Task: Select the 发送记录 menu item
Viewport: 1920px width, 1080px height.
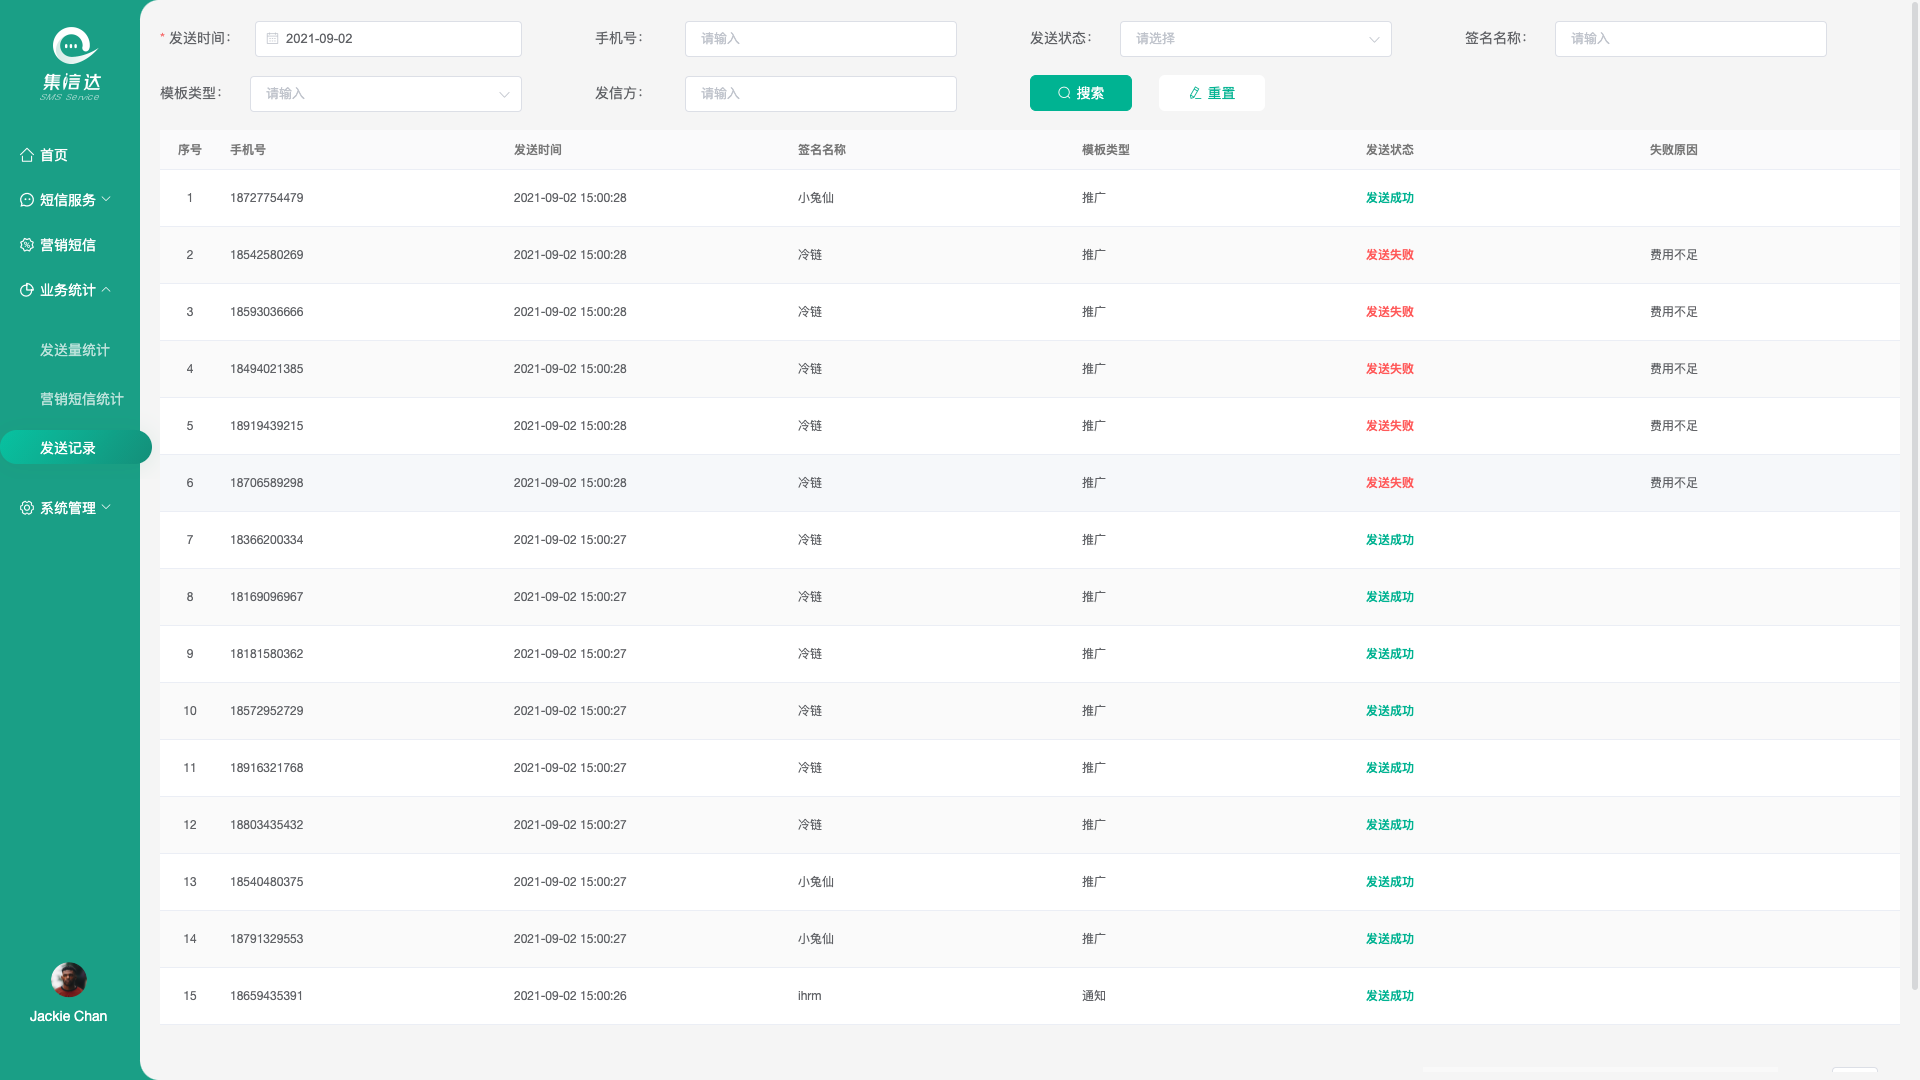Action: coord(68,448)
